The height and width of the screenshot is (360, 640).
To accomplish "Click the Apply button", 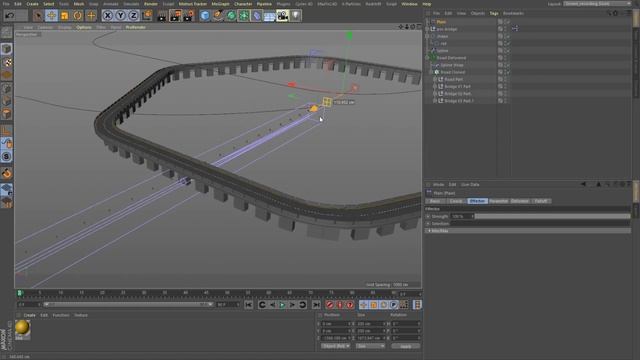I will click(x=405, y=346).
